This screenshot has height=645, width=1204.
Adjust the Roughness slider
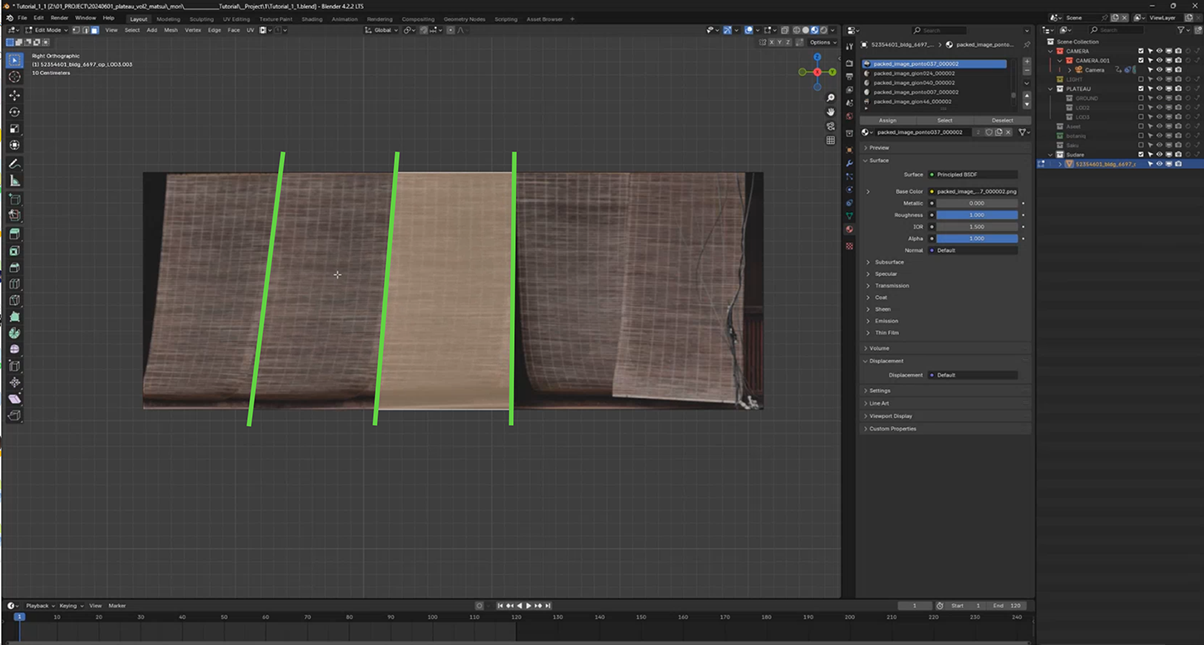click(x=976, y=215)
